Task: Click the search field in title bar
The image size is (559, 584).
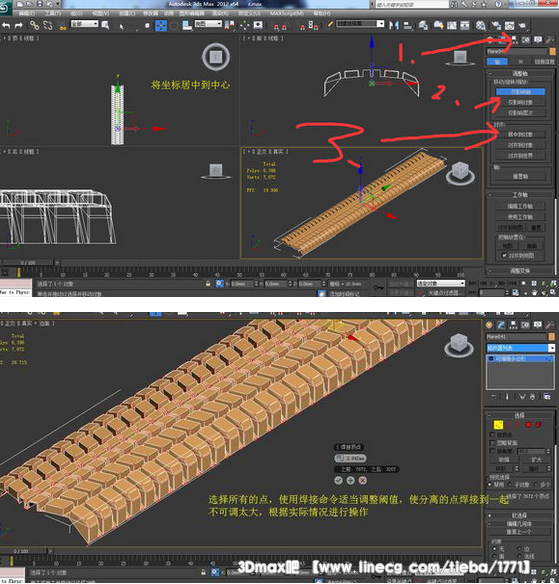Action: point(412,4)
